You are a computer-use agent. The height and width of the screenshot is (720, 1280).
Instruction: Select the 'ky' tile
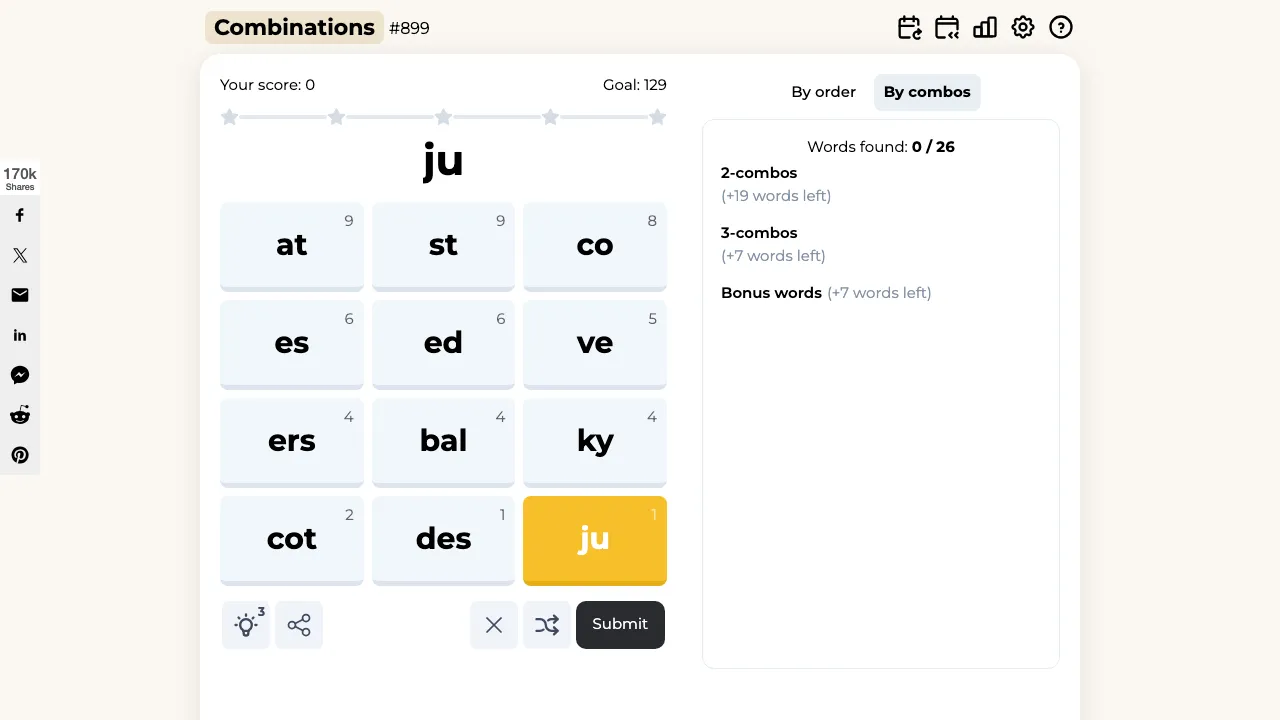click(x=595, y=443)
